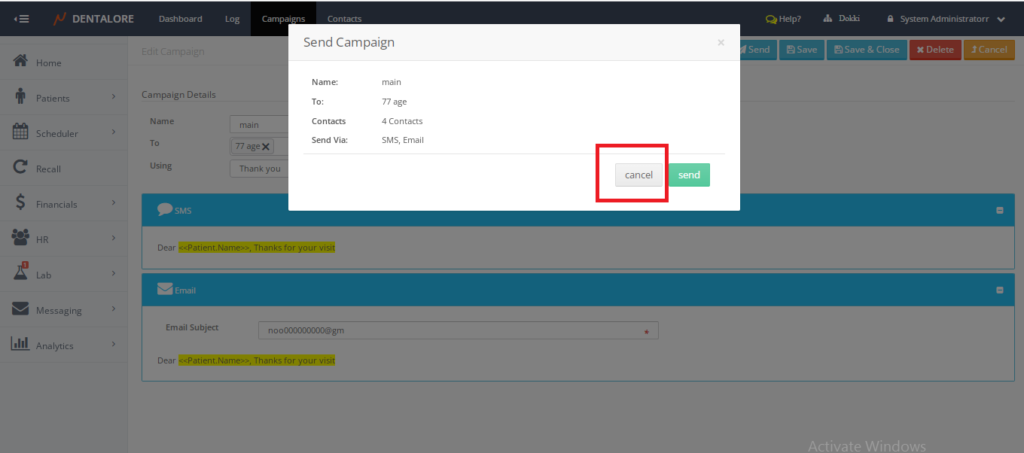Click the green send button
The width and height of the screenshot is (1024, 453).
click(689, 175)
